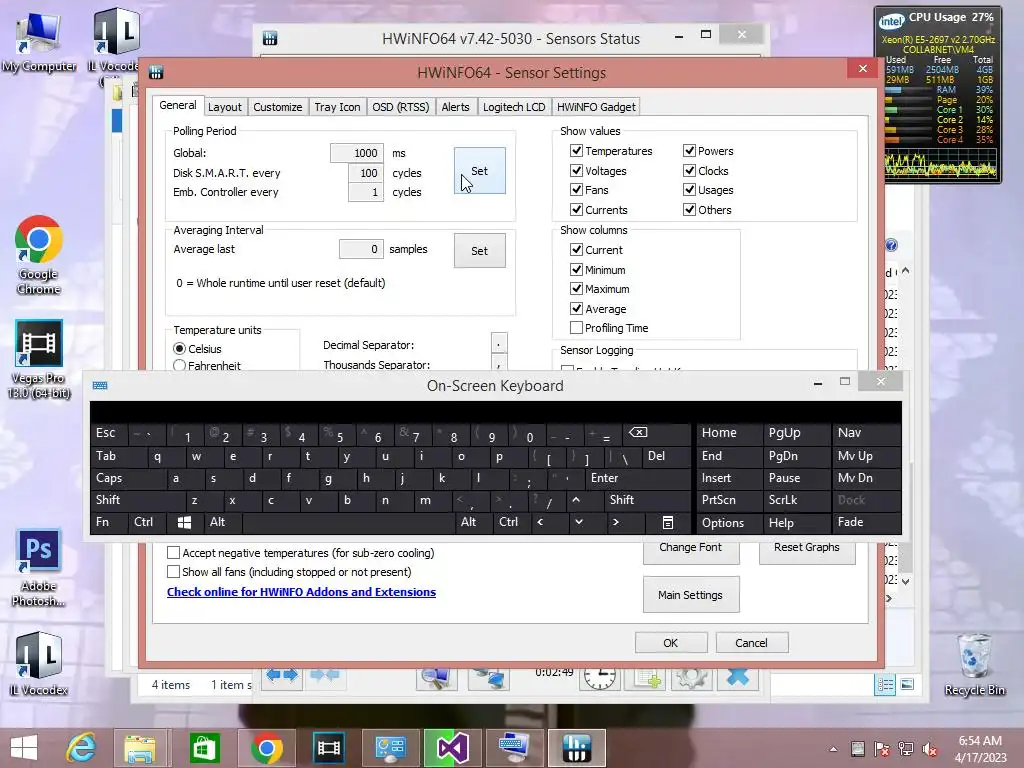Viewport: 1024px width, 768px height.
Task: Uncheck the Minimum column checkbox
Action: [x=576, y=269]
